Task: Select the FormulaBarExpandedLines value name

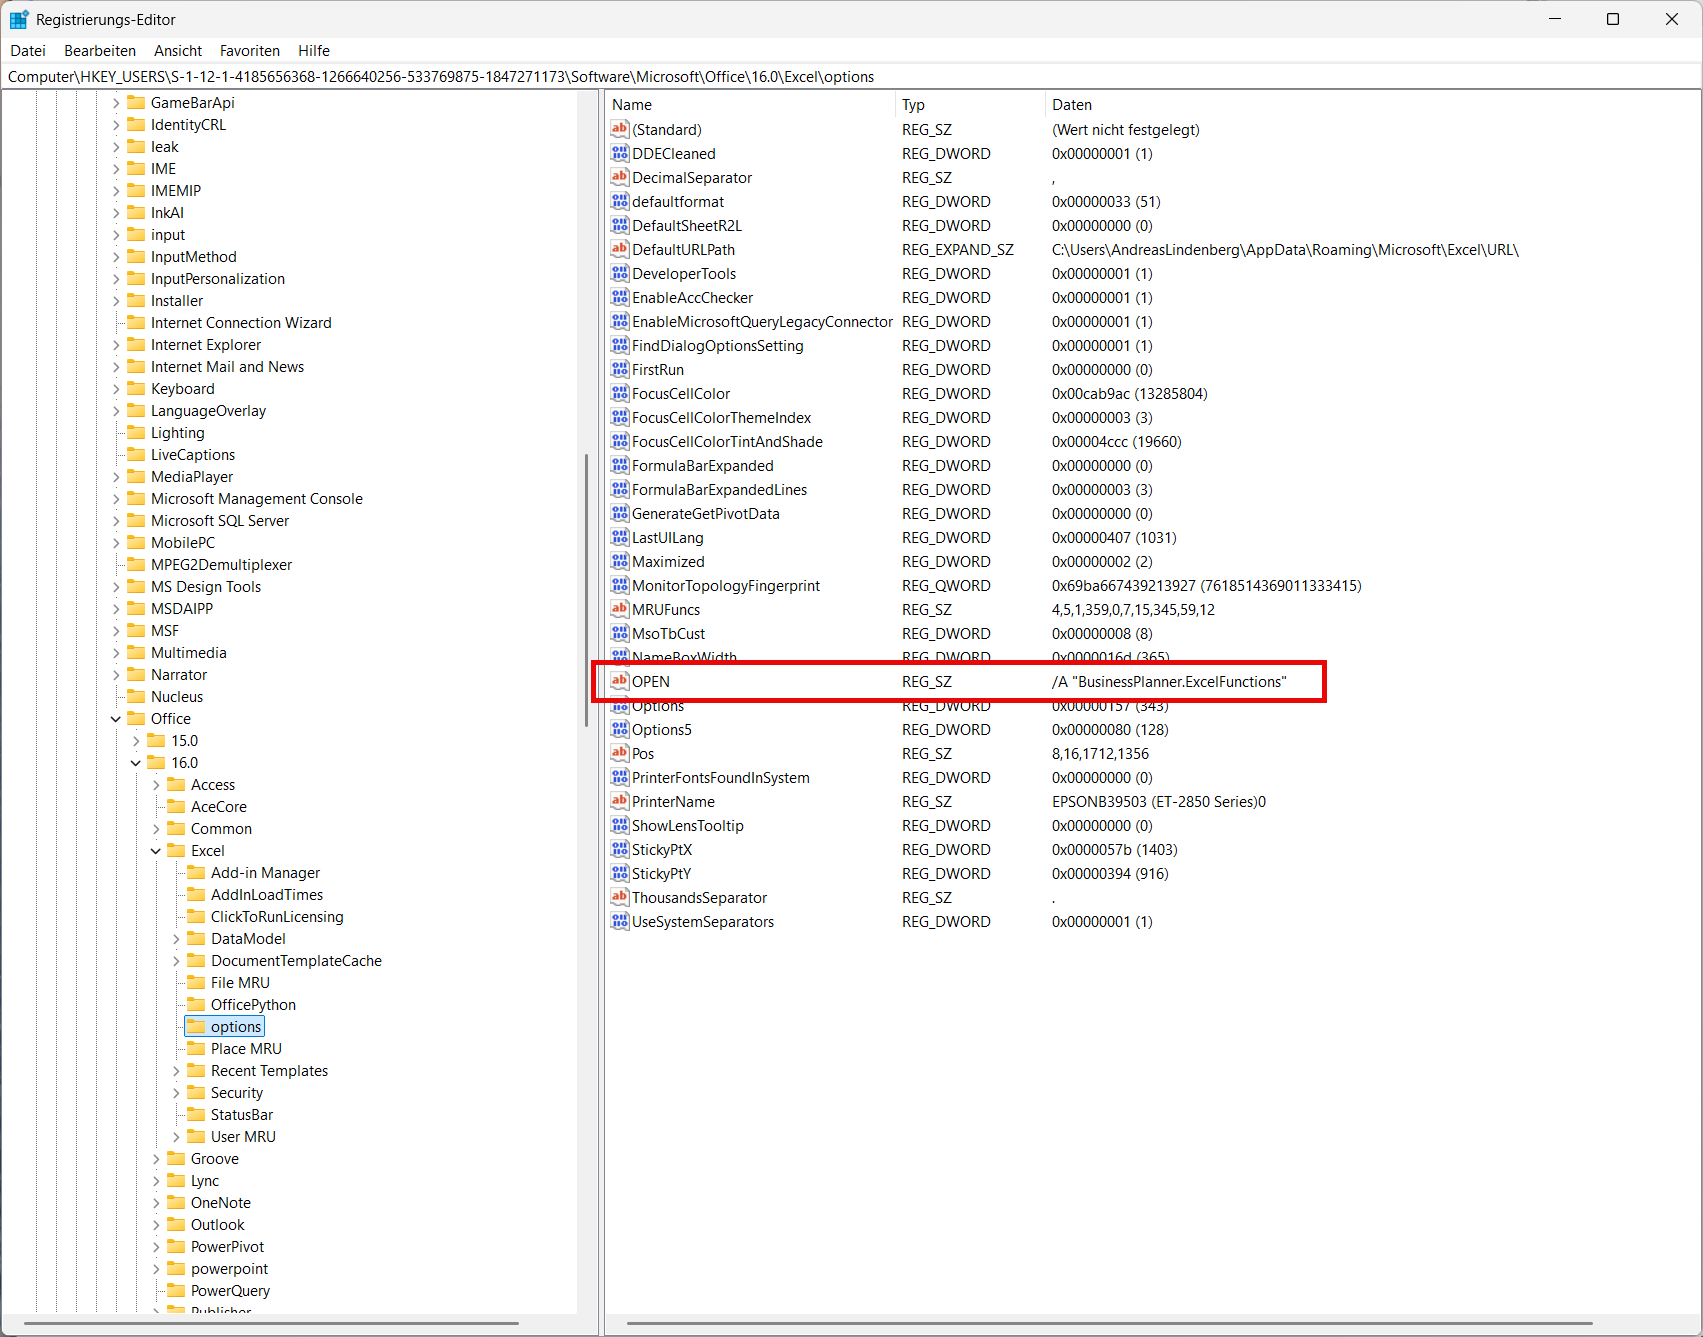Action: point(719,489)
